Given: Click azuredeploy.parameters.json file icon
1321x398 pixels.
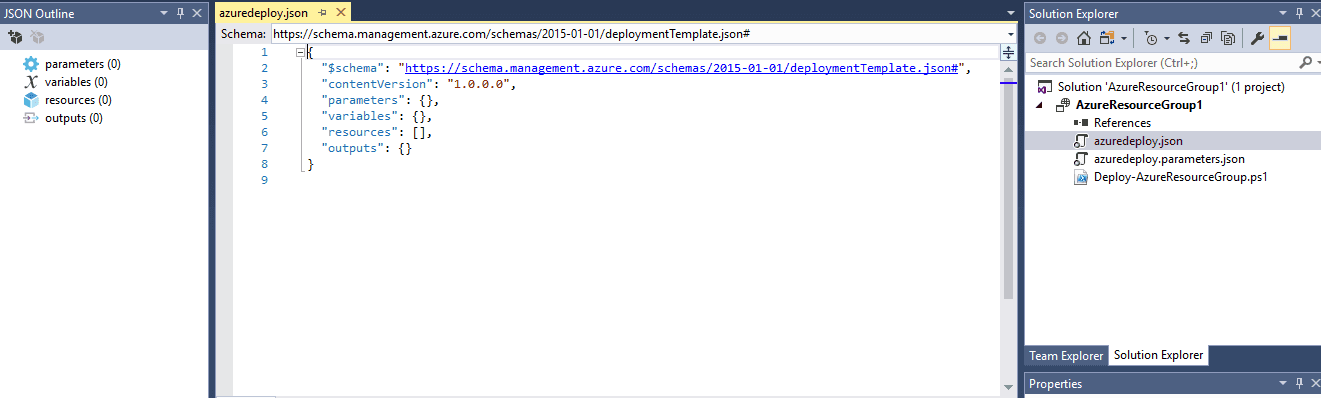Looking at the screenshot, I should (1081, 159).
